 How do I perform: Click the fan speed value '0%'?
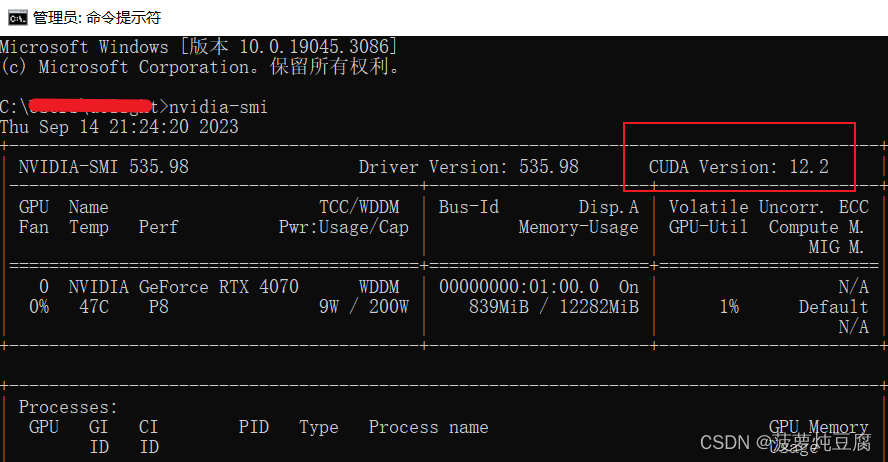point(39,307)
